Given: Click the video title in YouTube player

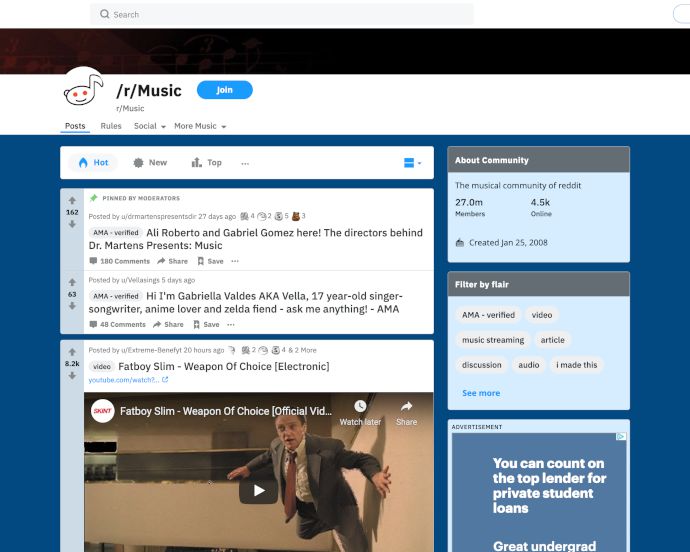Looking at the screenshot, I should (x=226, y=411).
